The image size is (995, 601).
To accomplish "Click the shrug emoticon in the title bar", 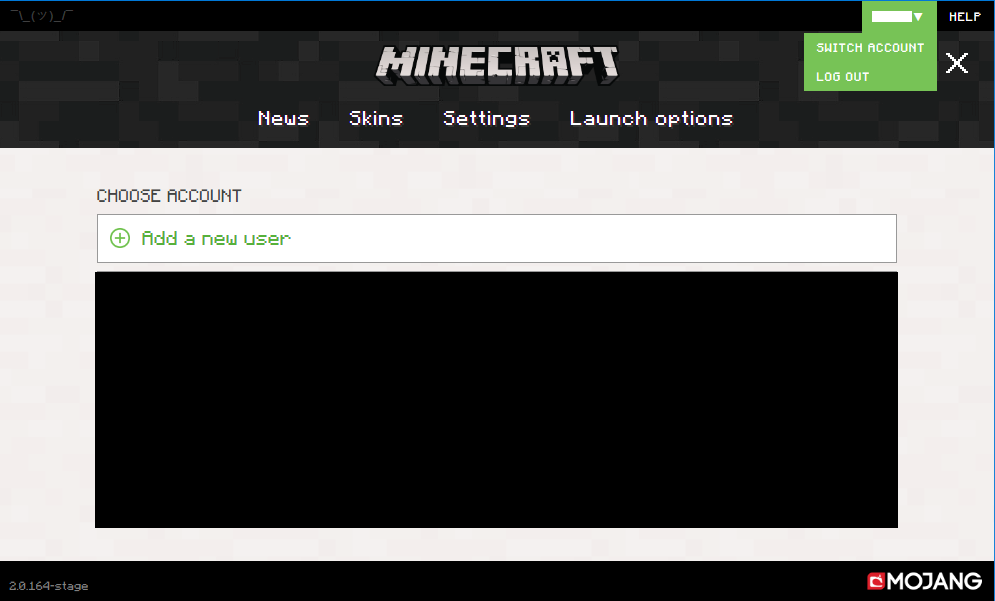I will (x=42, y=16).
